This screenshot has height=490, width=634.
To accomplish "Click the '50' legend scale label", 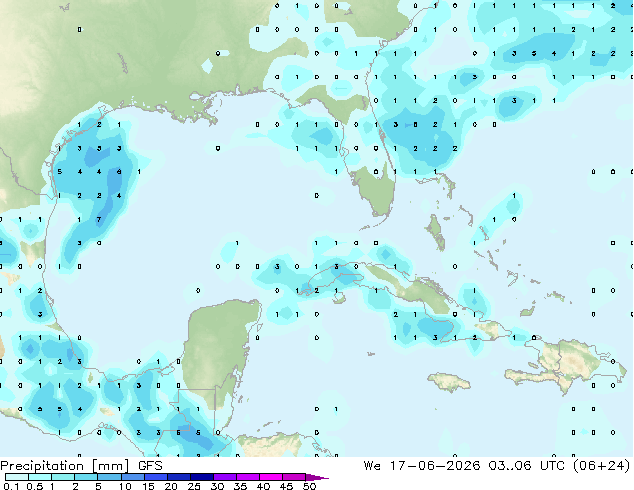I will point(309,486).
